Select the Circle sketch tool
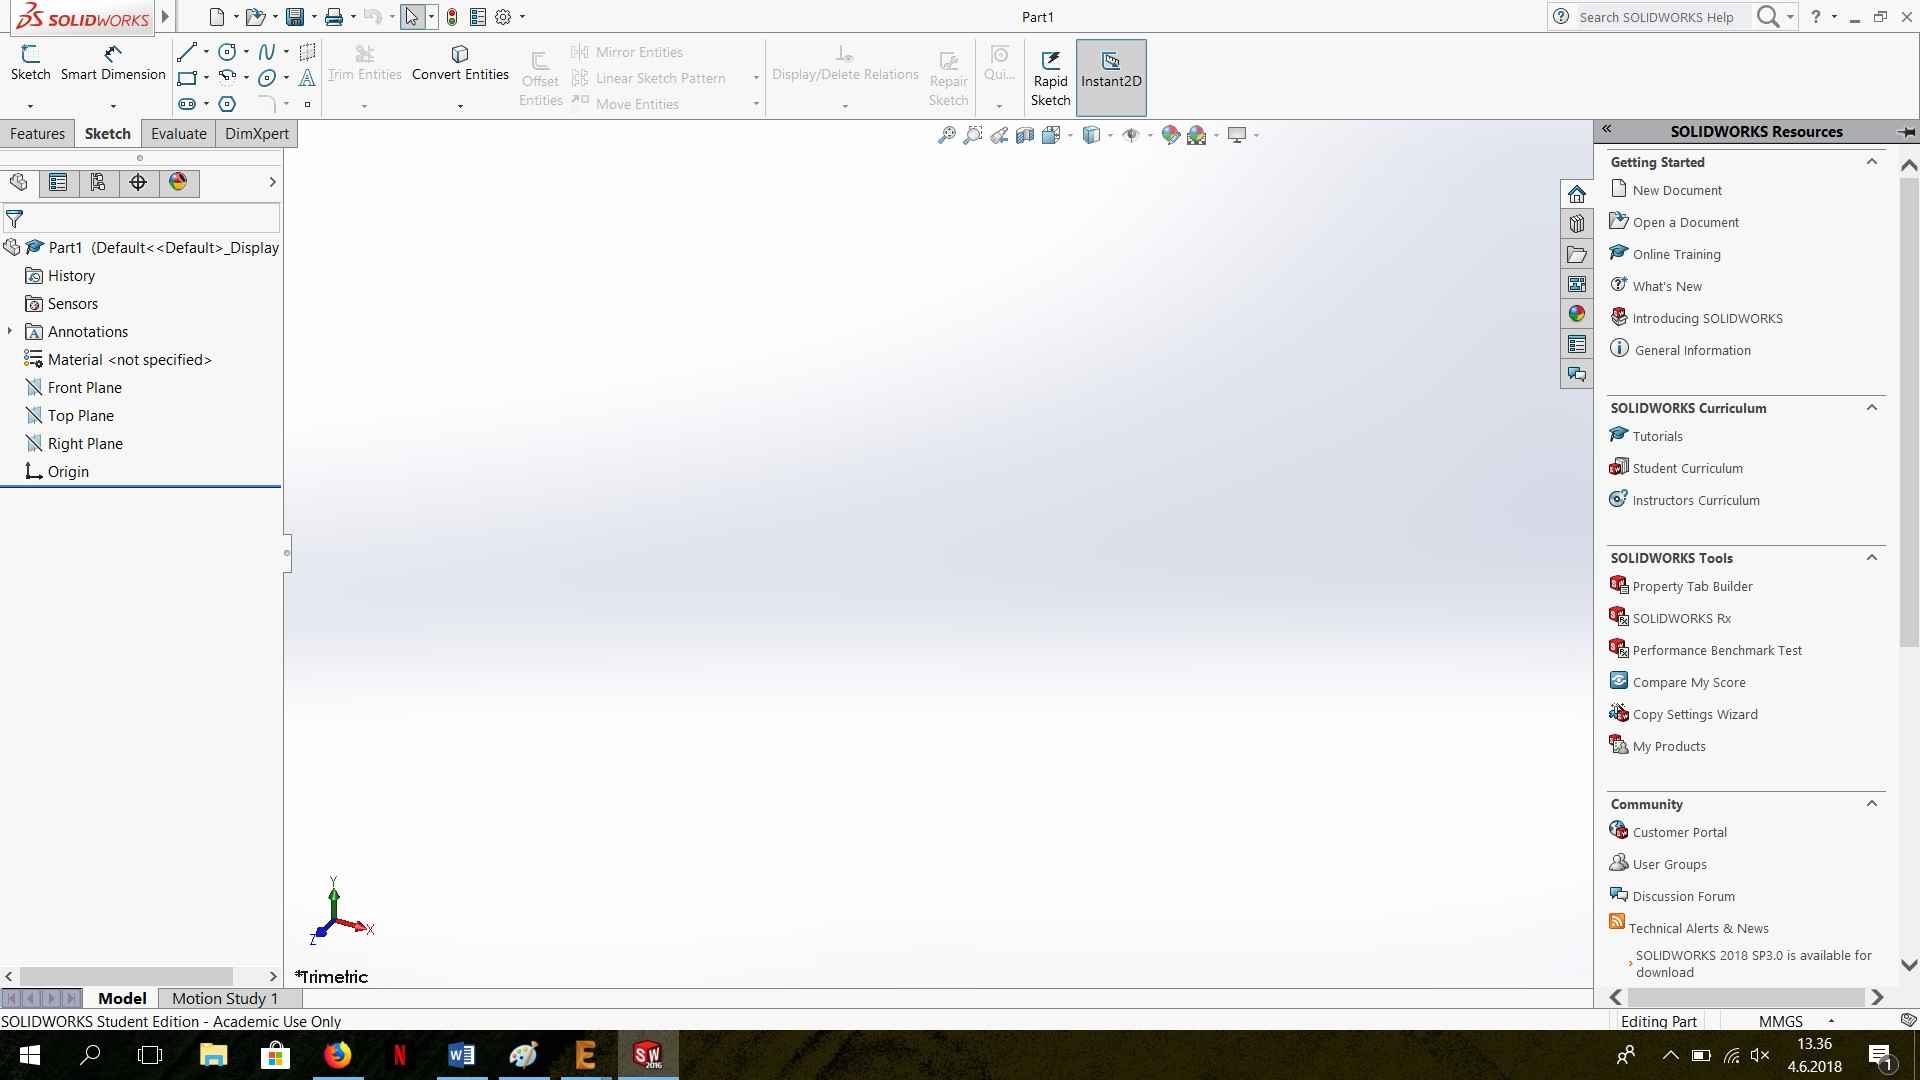The height and width of the screenshot is (1080, 1920). [x=227, y=52]
